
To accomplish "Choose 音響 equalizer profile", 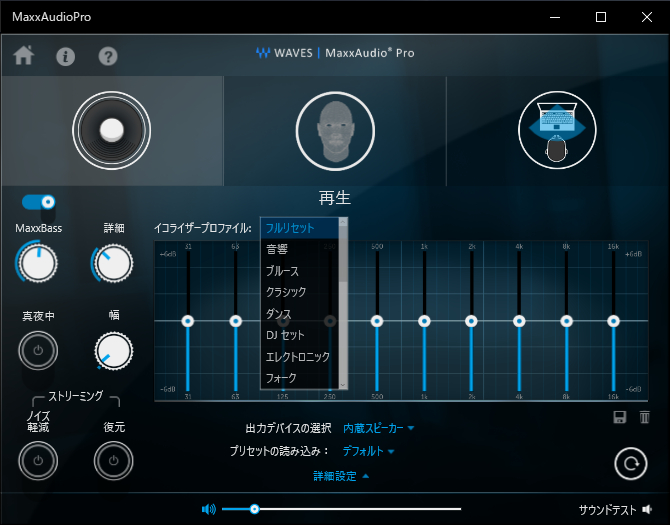I will [x=300, y=249].
